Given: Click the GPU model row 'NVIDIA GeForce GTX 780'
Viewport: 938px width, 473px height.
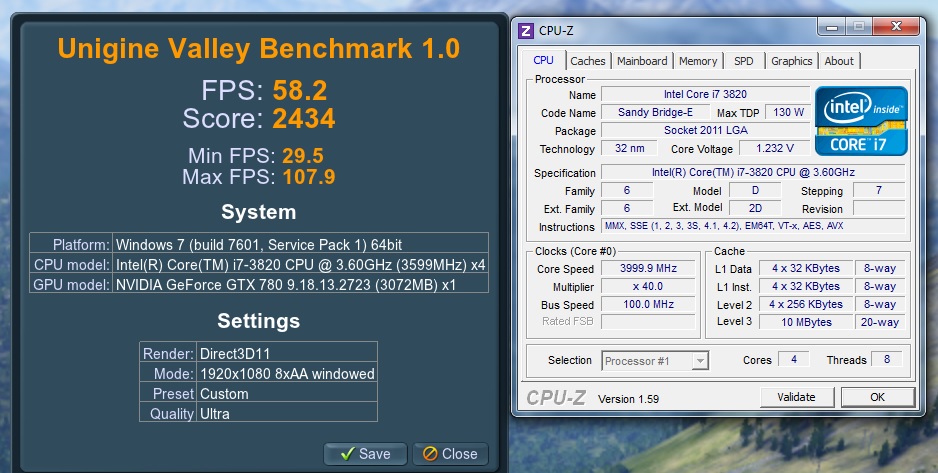Looking at the screenshot, I should pyautogui.click(x=259, y=284).
